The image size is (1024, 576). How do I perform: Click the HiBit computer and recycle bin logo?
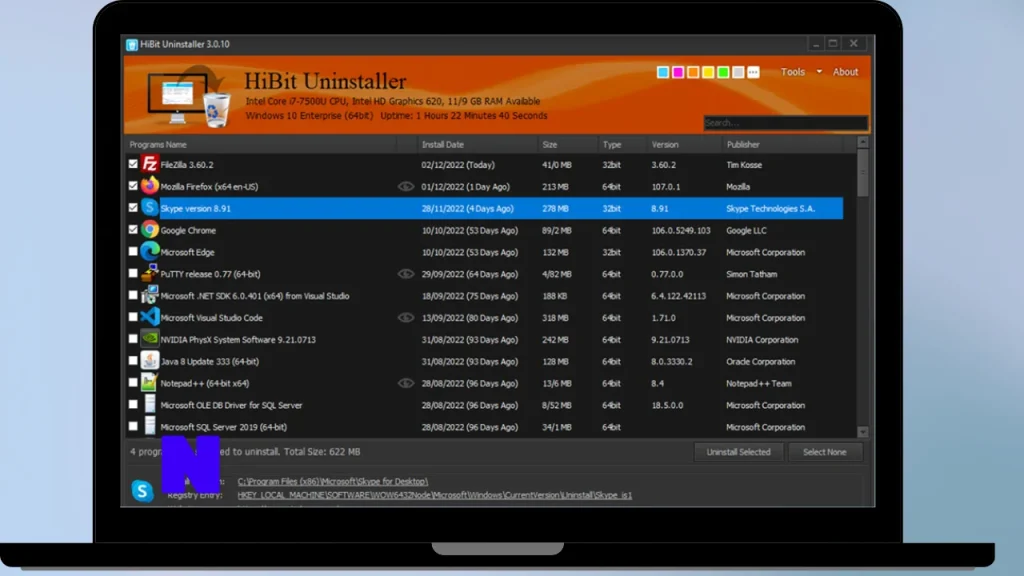[x=189, y=97]
